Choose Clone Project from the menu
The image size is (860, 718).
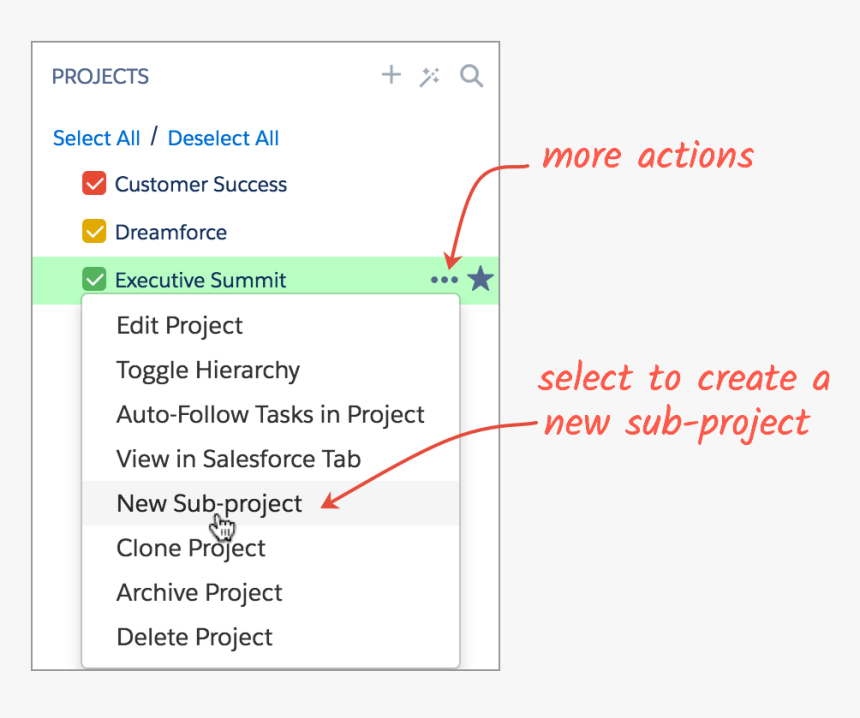(191, 548)
